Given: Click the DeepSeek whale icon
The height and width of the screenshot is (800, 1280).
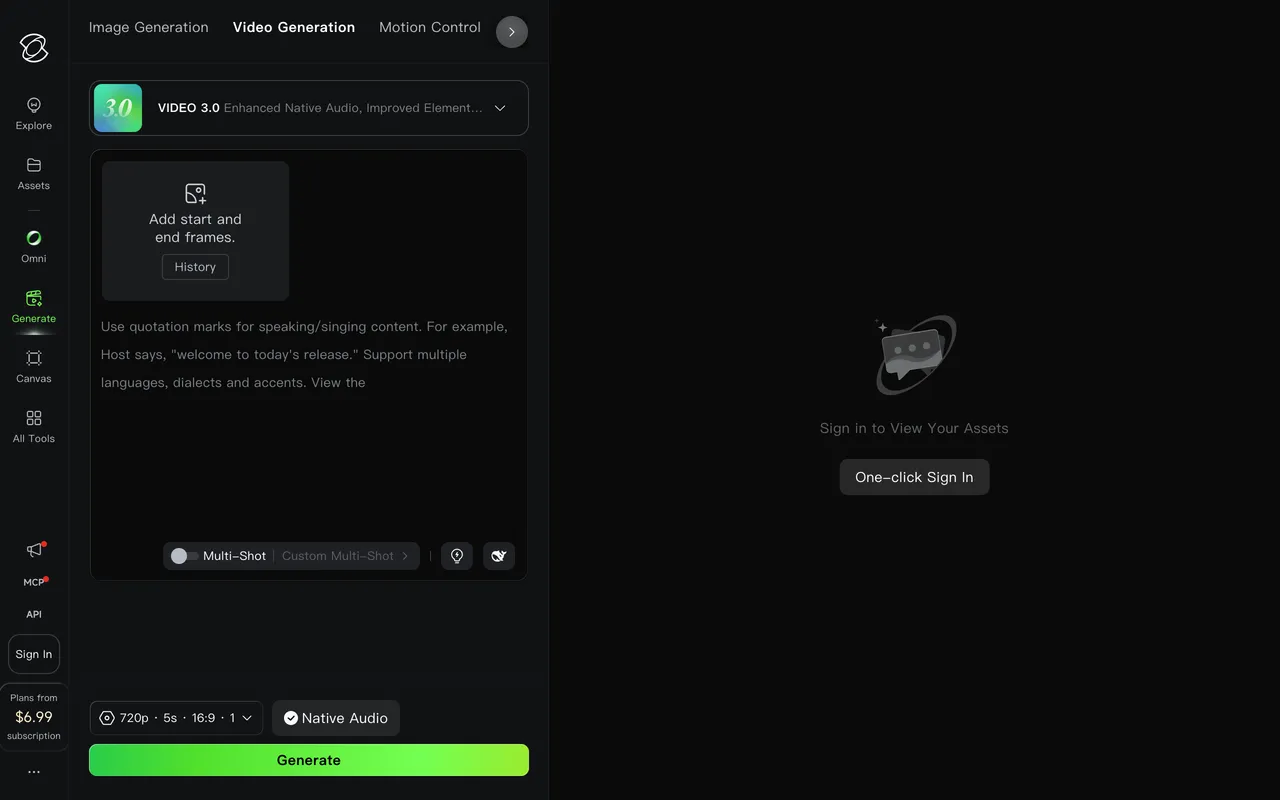Looking at the screenshot, I should coord(499,556).
